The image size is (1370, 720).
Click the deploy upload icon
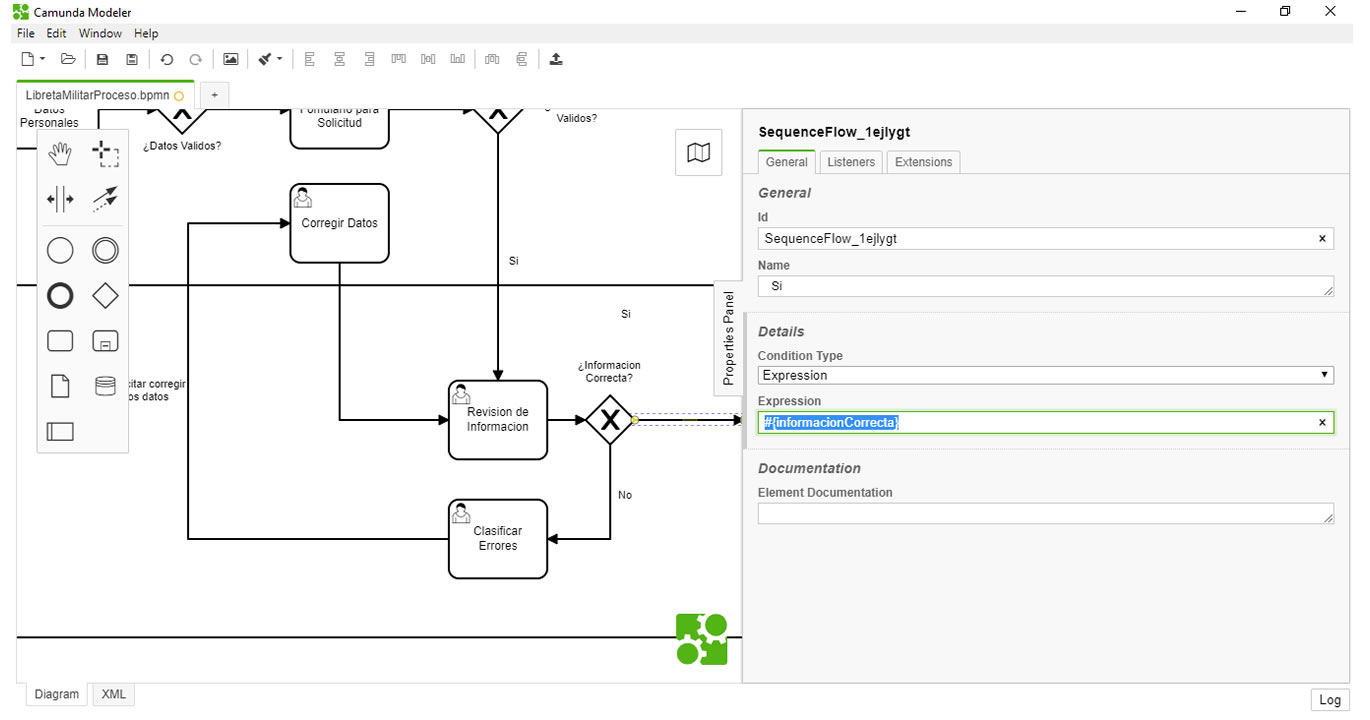pyautogui.click(x=556, y=59)
